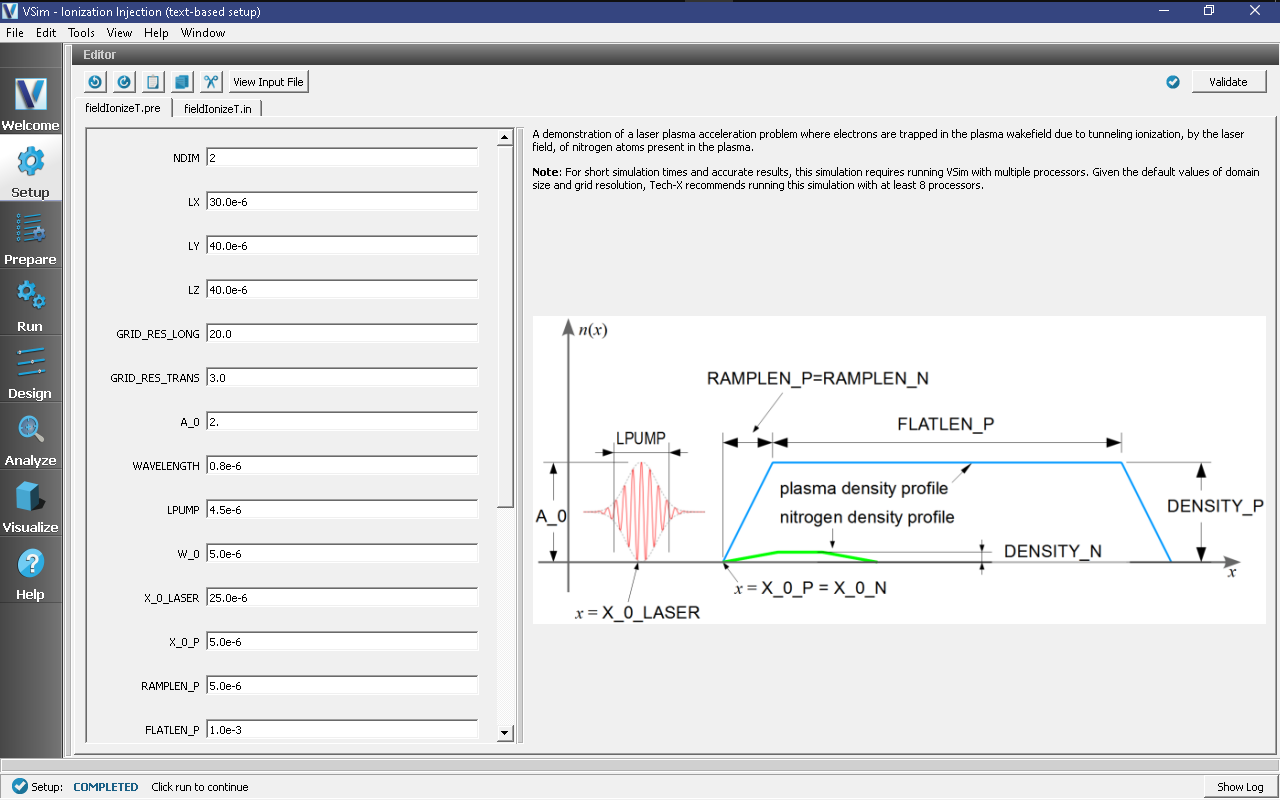Viewport: 1280px width, 800px height.
Task: Click the 'COMPLETED' status text
Action: point(106,787)
